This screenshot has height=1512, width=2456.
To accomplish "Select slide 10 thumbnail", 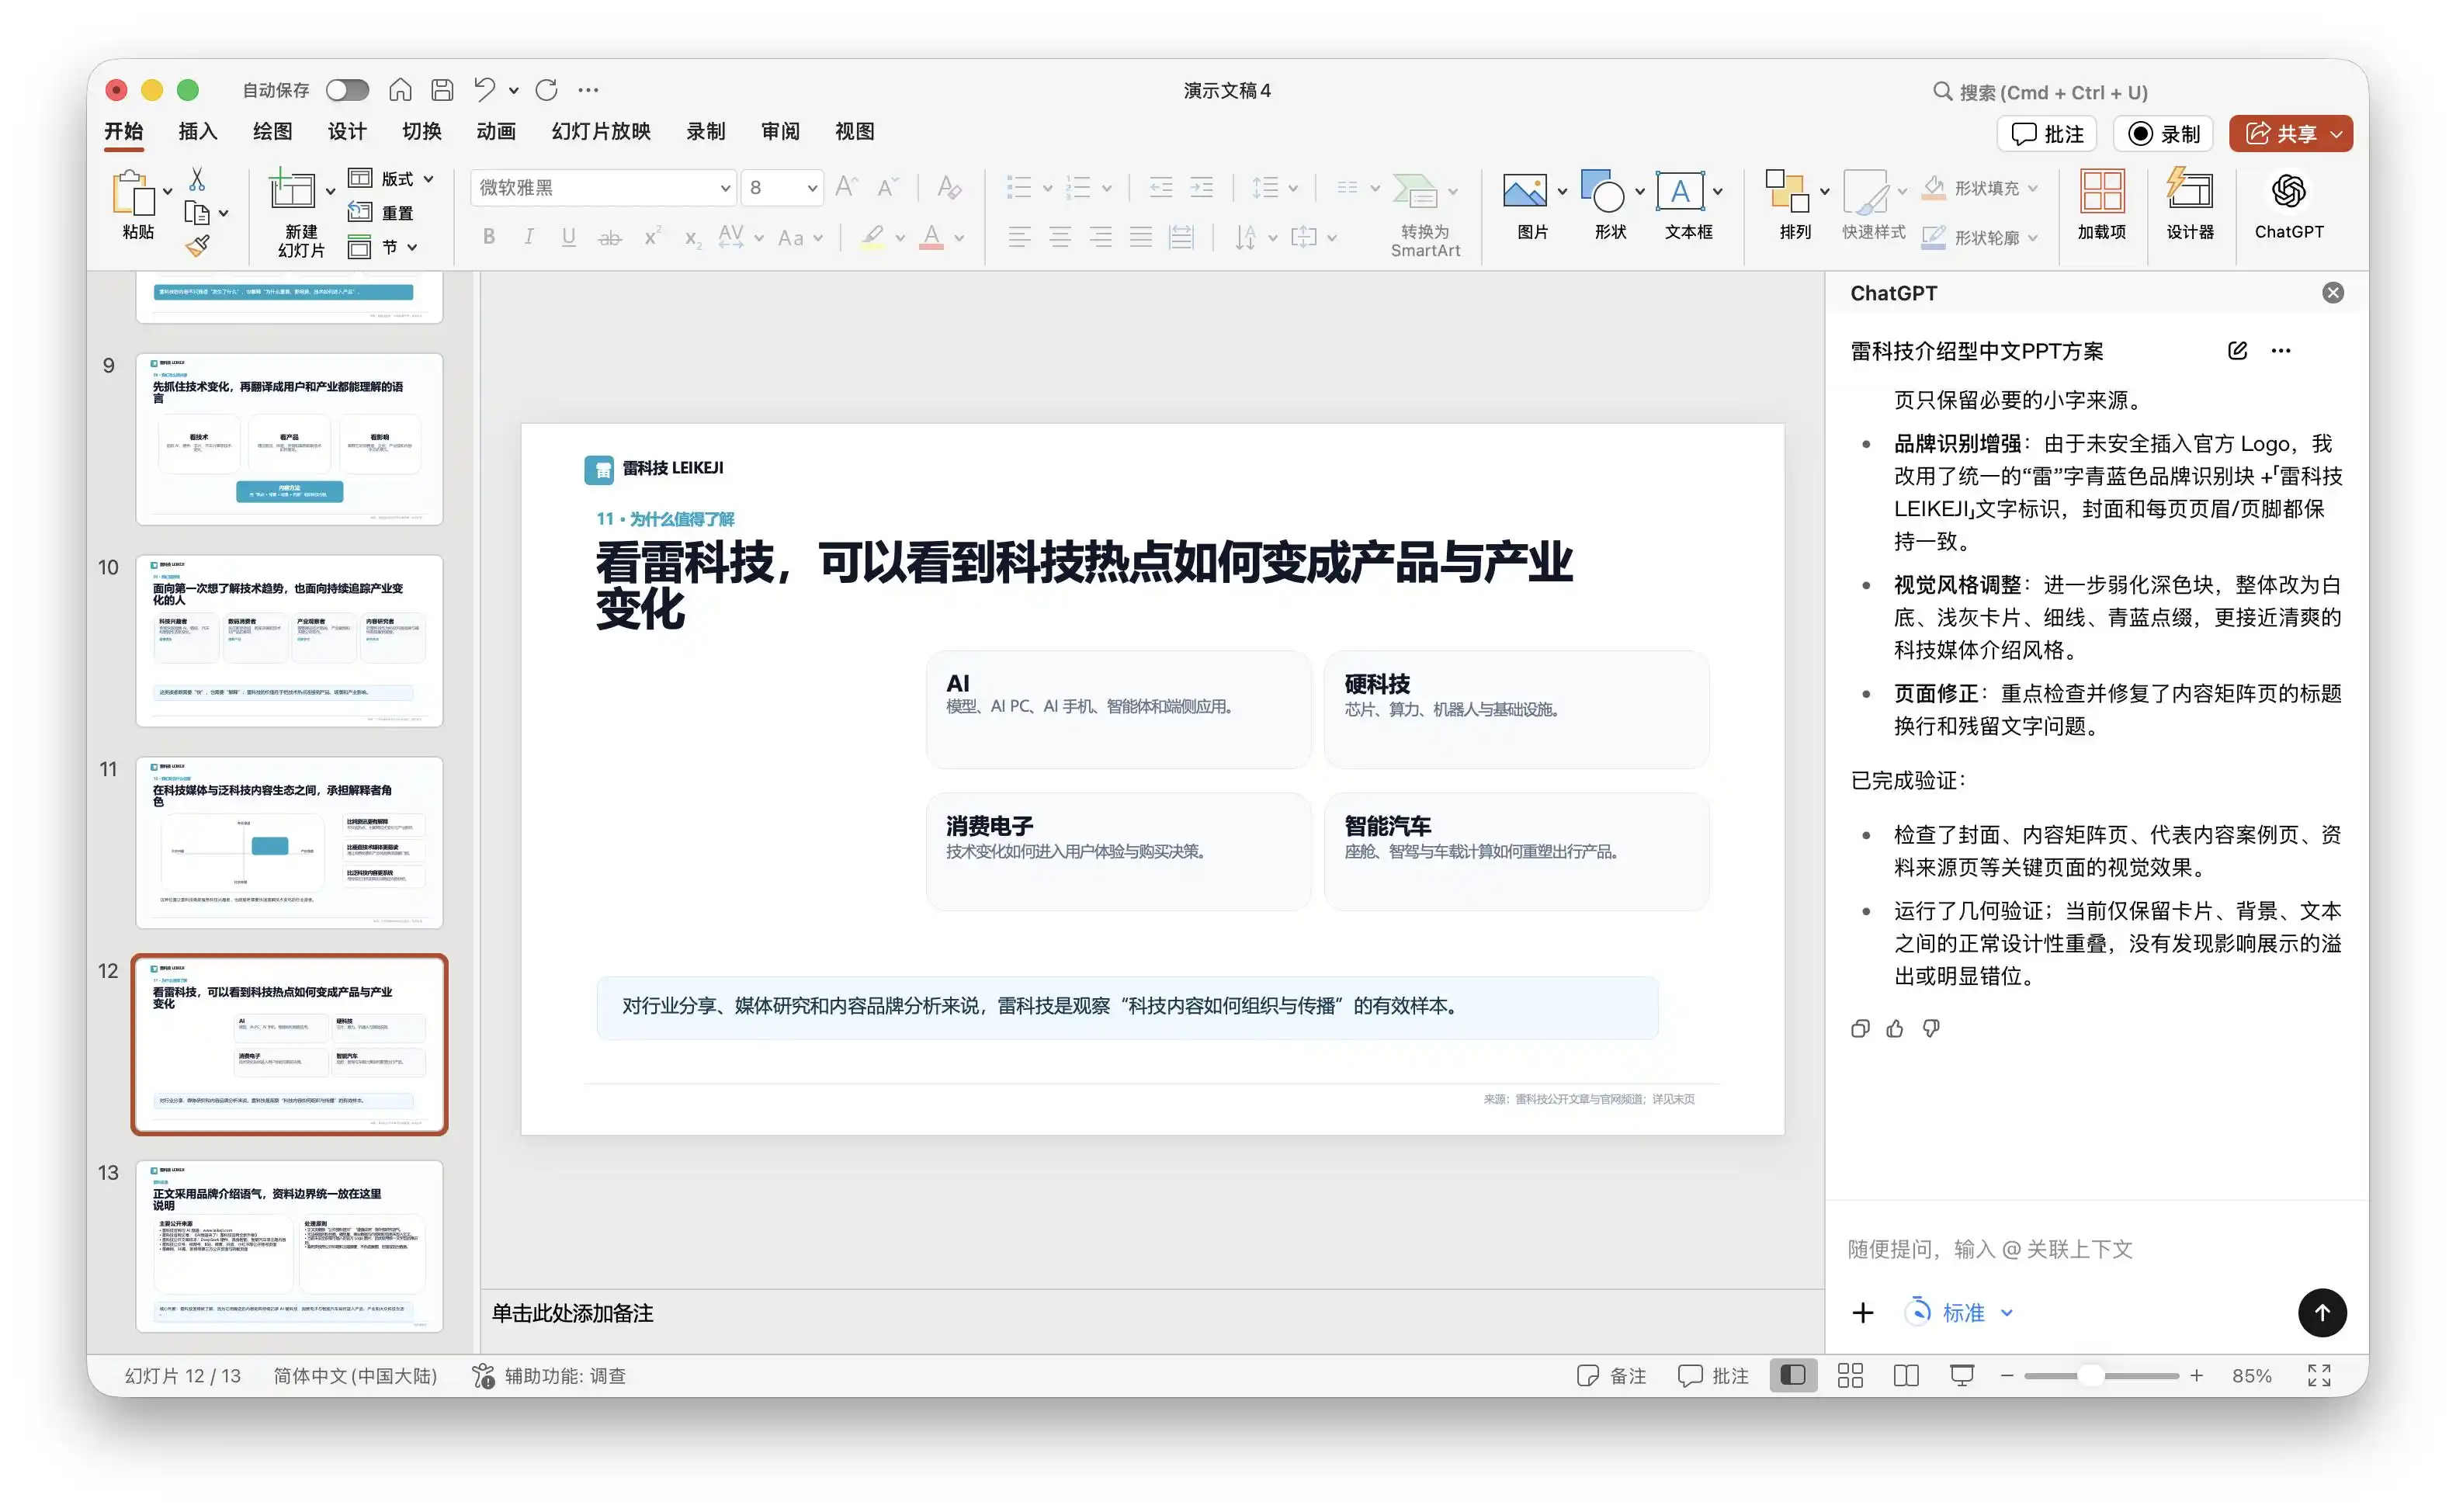I will [289, 640].
